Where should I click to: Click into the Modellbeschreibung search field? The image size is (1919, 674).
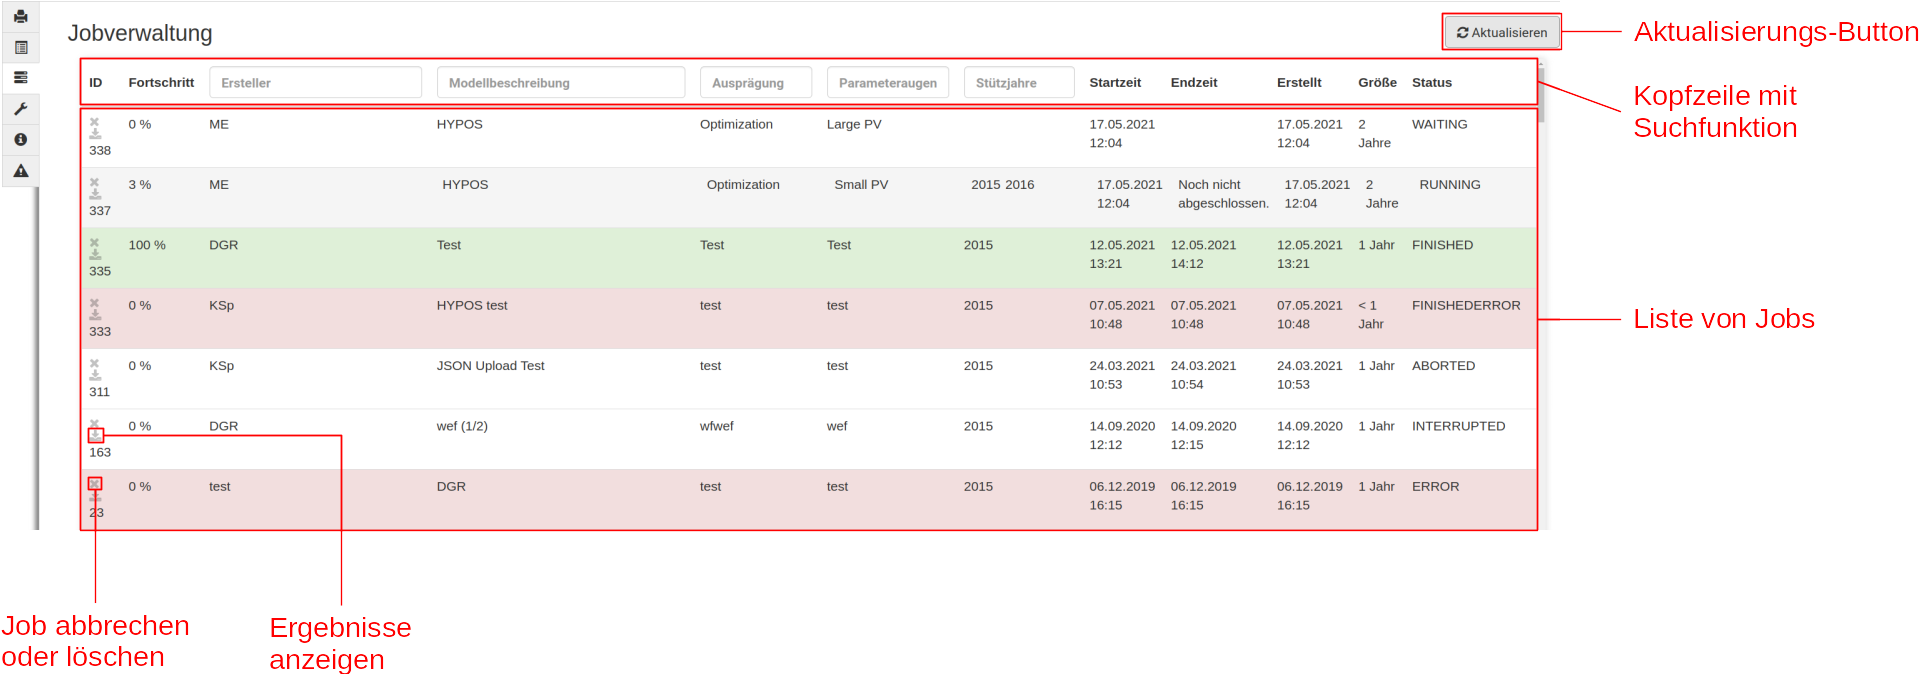coord(560,83)
